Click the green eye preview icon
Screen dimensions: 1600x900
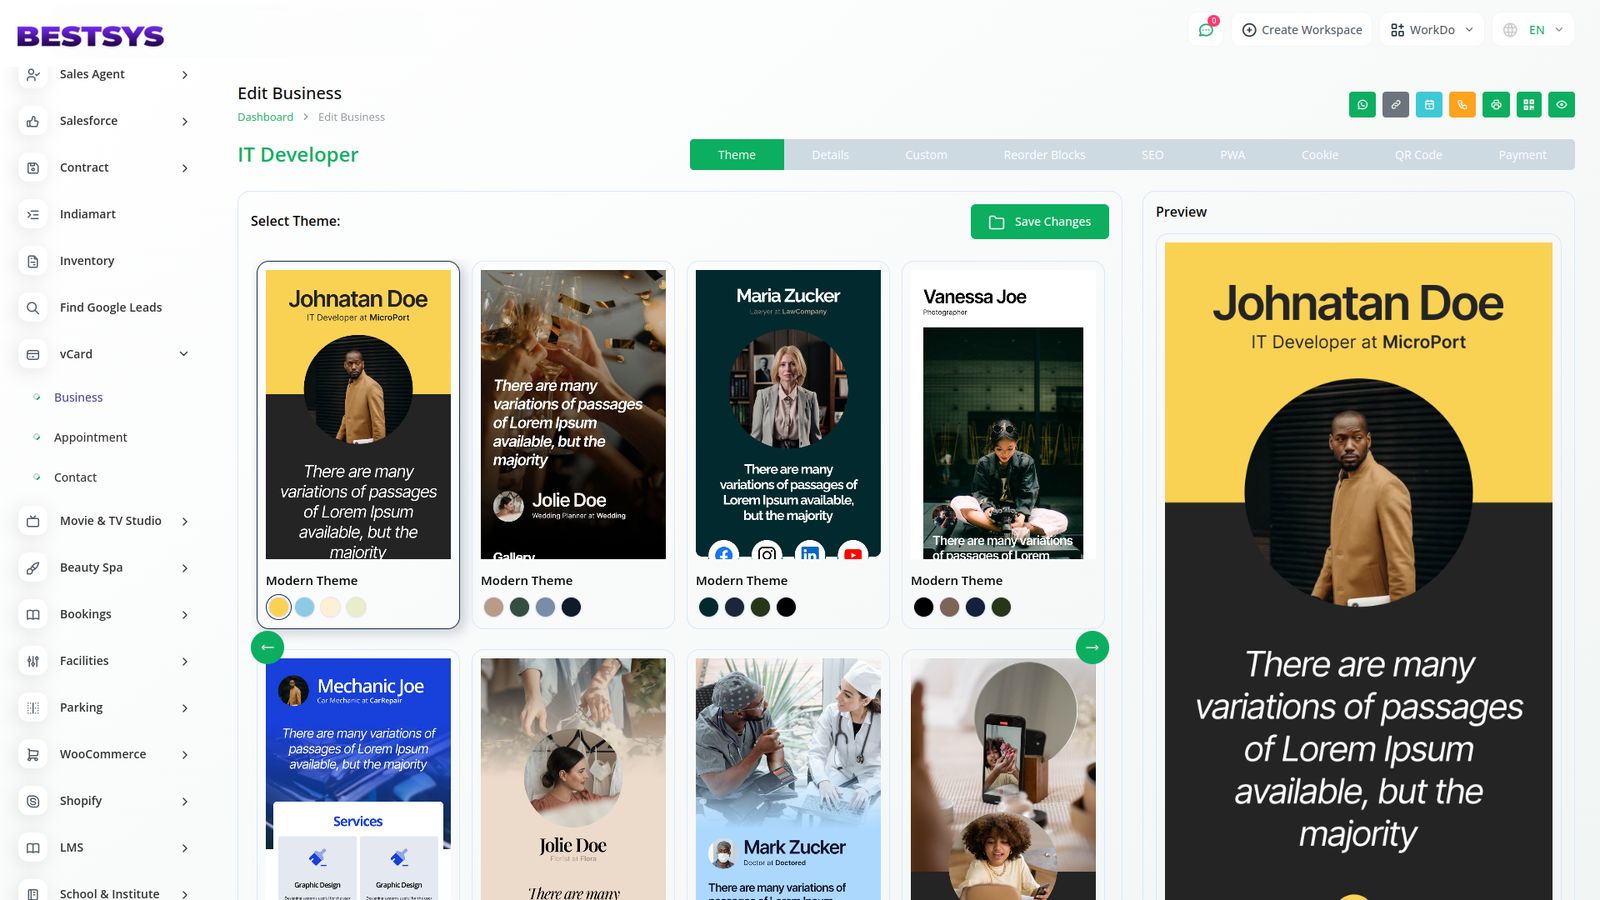[x=1561, y=105]
